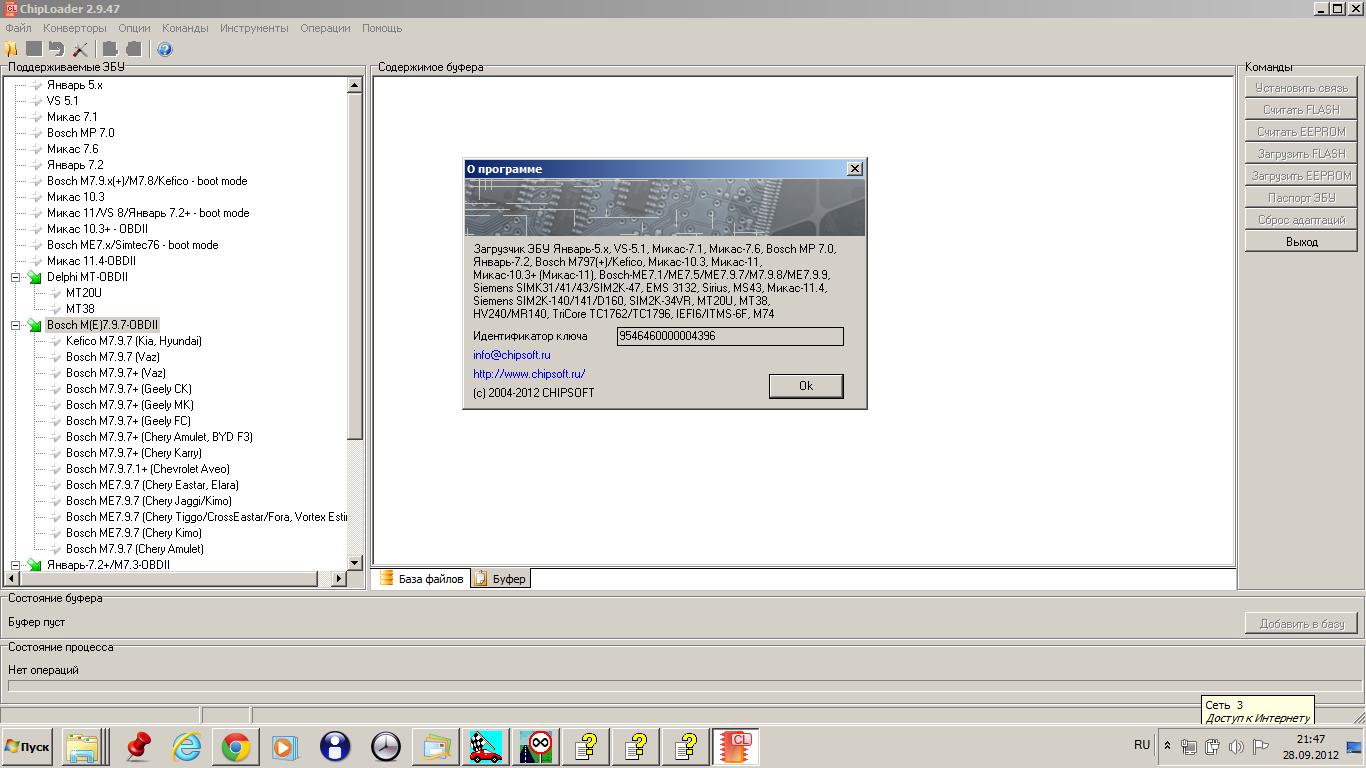Launch Google Chrome from the taskbar
The height and width of the screenshot is (768, 1366).
tap(236, 747)
